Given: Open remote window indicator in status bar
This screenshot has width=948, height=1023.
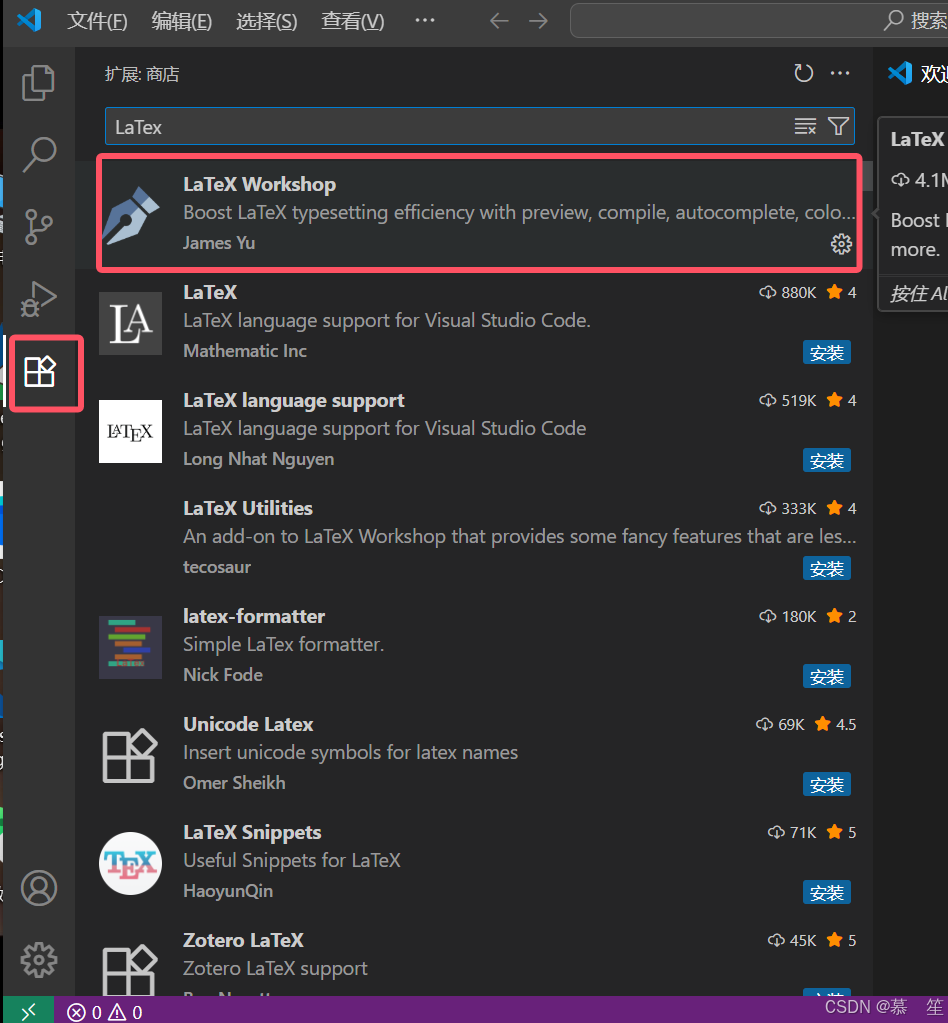Looking at the screenshot, I should tap(29, 1011).
